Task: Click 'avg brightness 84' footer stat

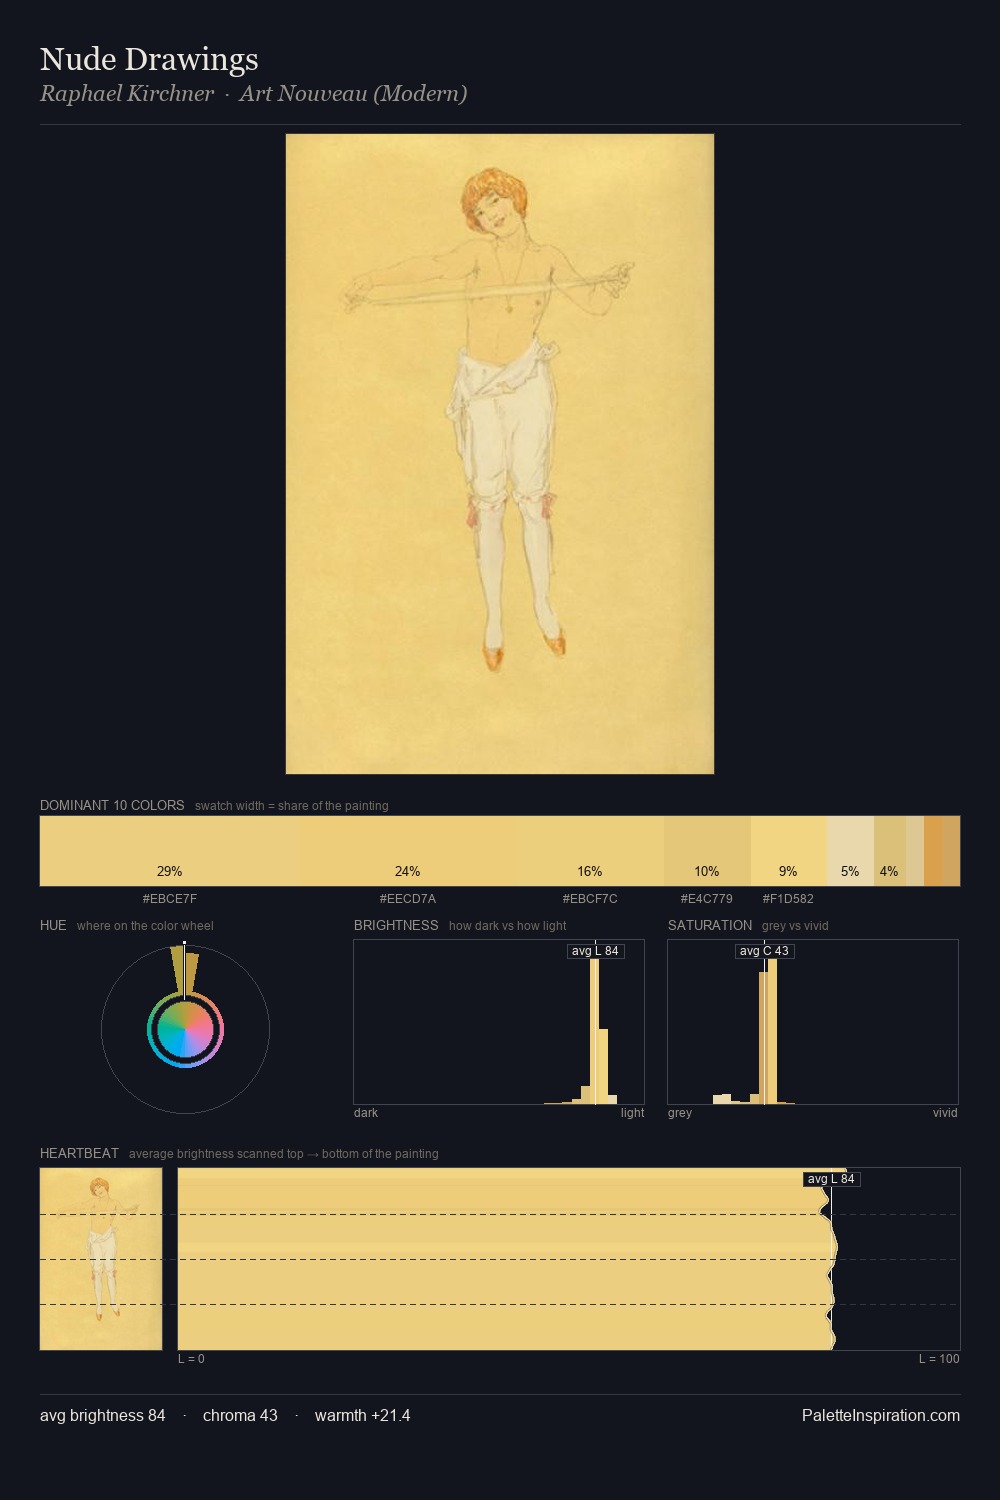Action: (x=103, y=1415)
